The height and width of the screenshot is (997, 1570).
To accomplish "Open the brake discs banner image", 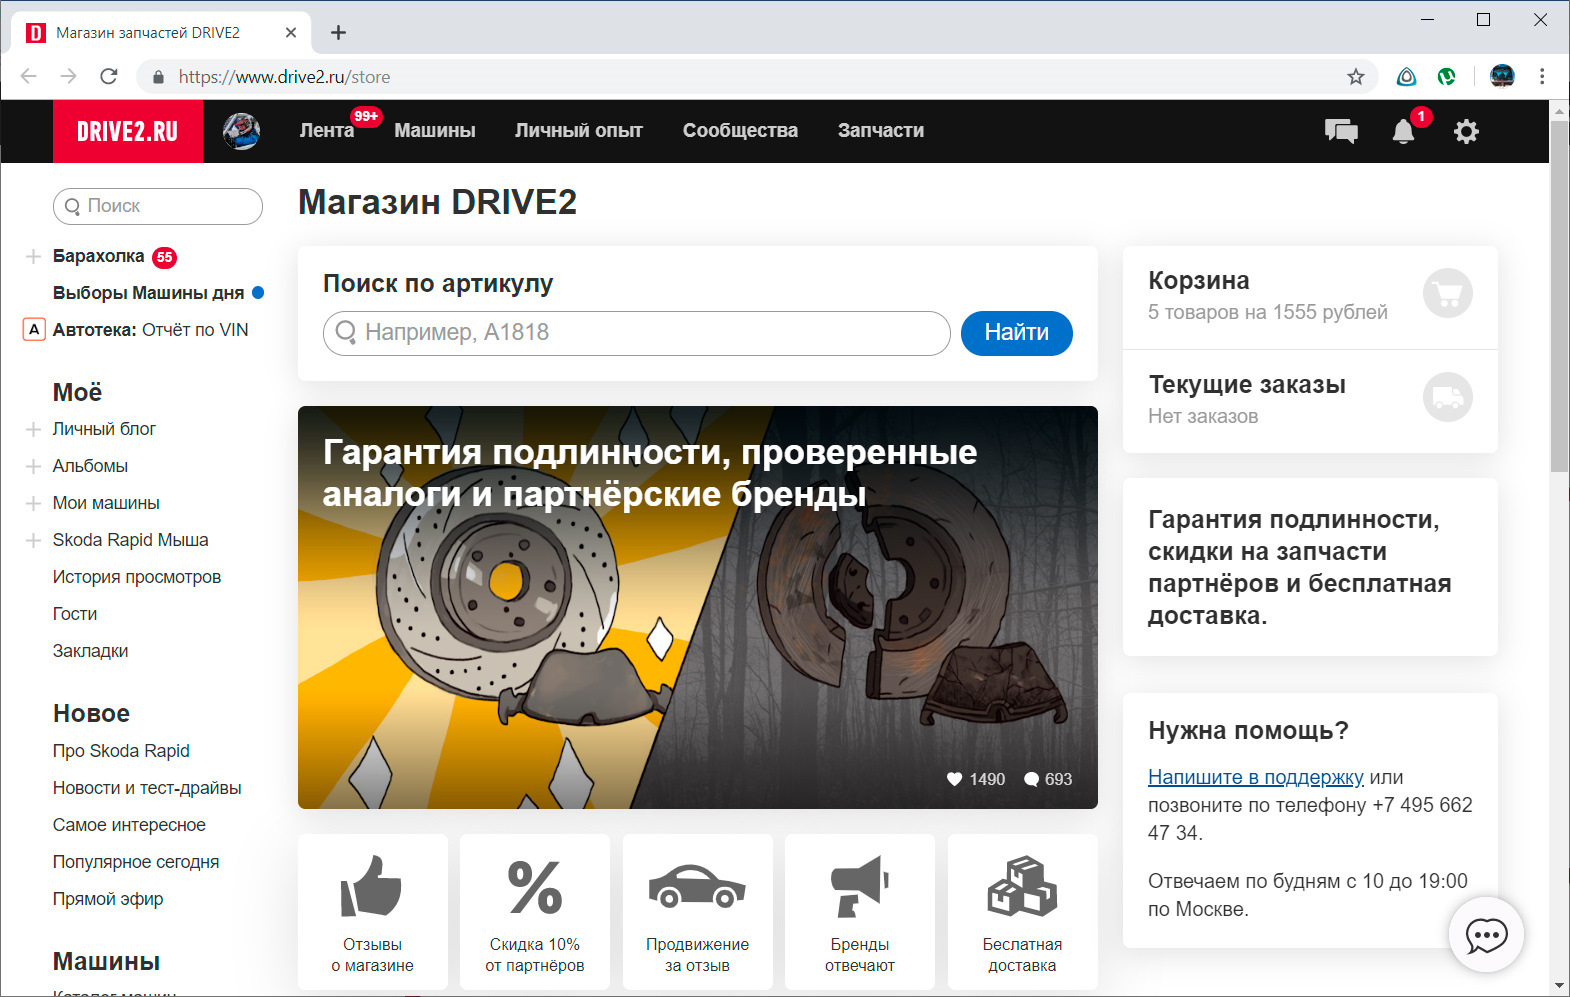I will tap(698, 607).
